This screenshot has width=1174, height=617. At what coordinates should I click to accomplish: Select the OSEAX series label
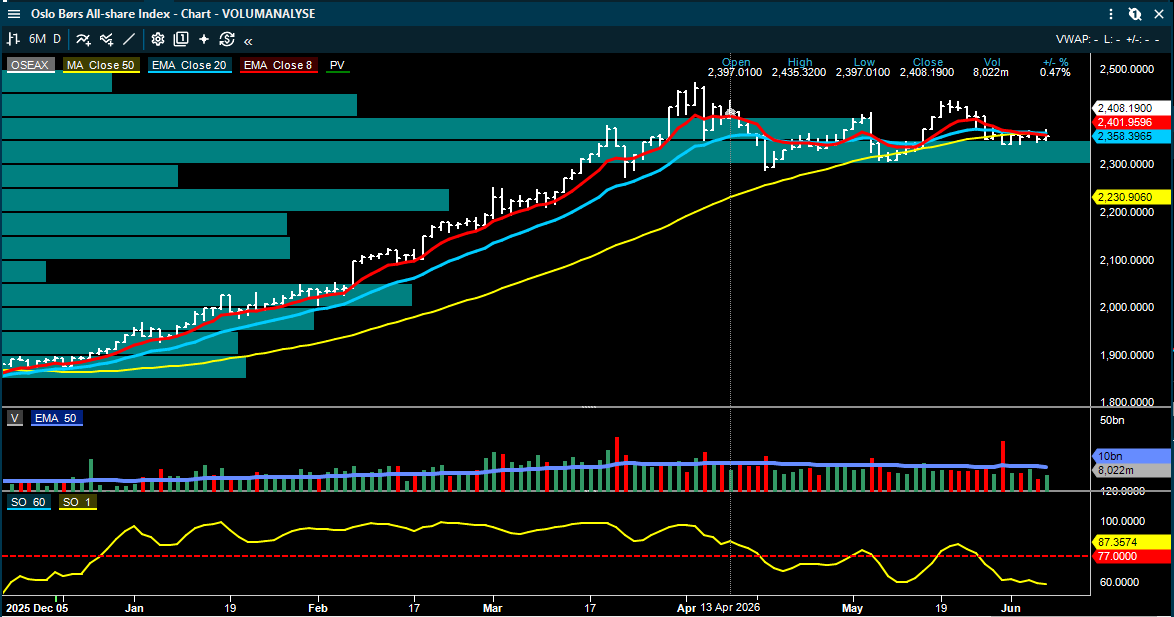click(x=30, y=65)
